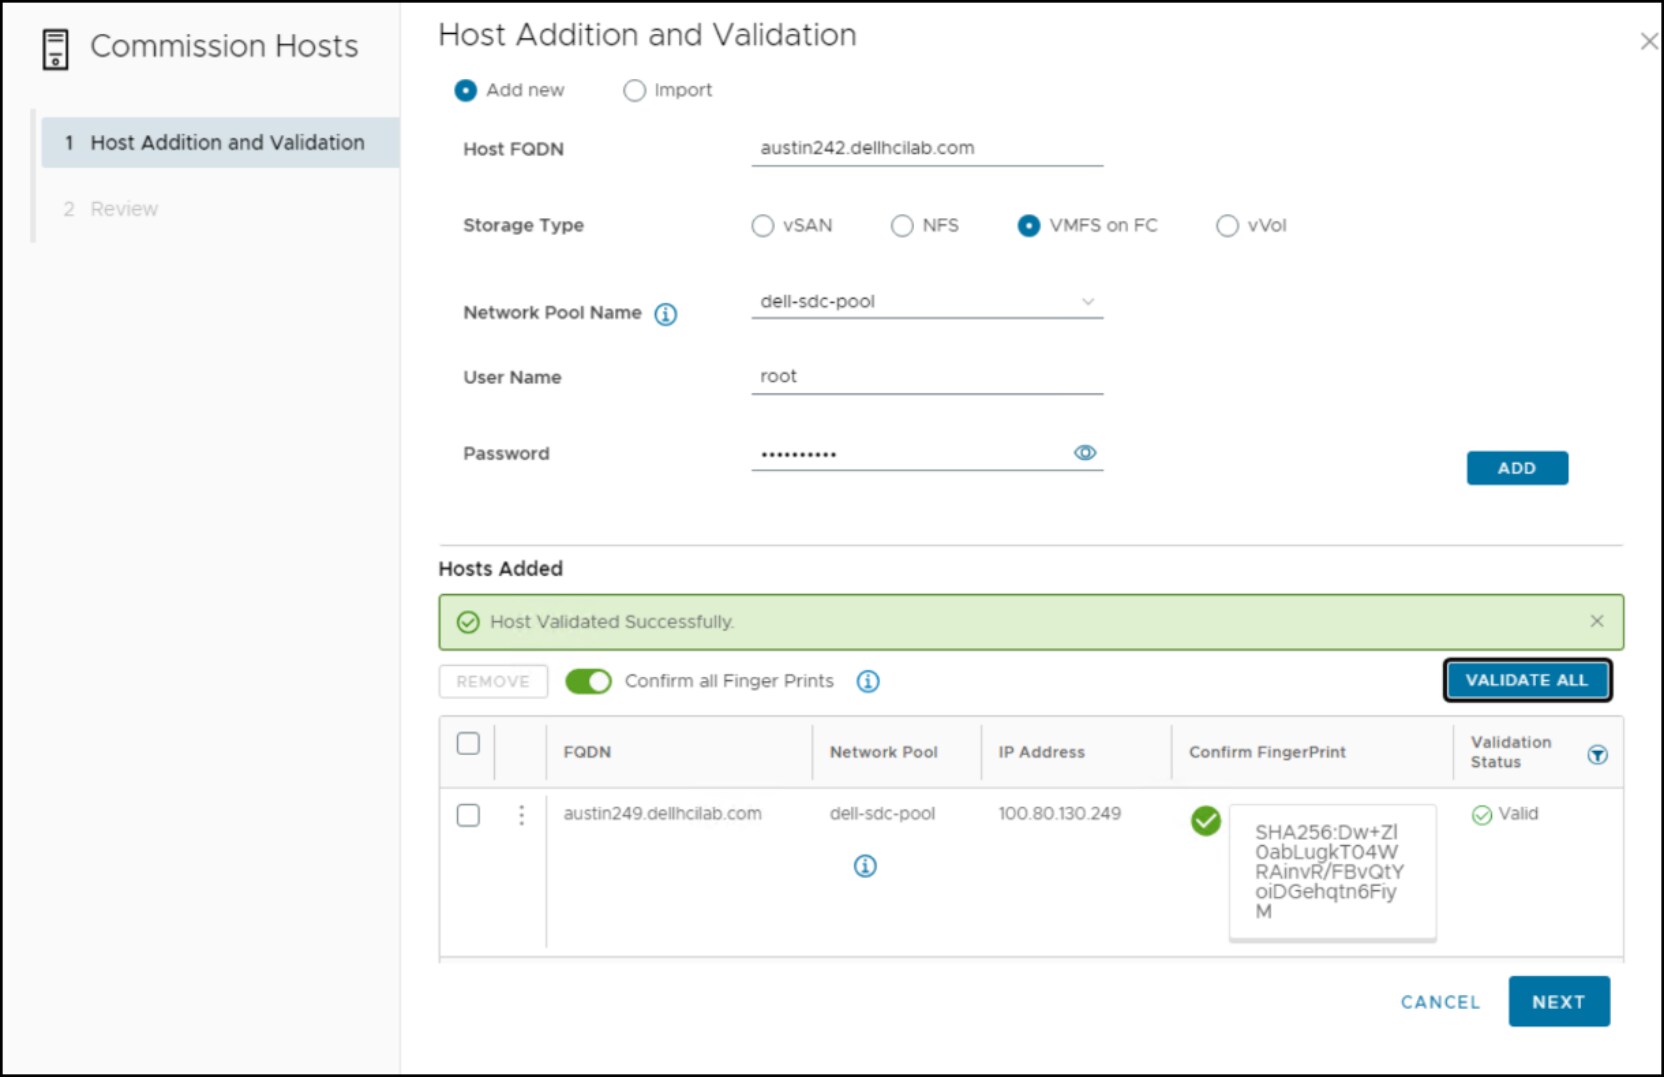The width and height of the screenshot is (1664, 1077).
Task: Click the Confirm FingerPrint column header
Action: click(1267, 752)
